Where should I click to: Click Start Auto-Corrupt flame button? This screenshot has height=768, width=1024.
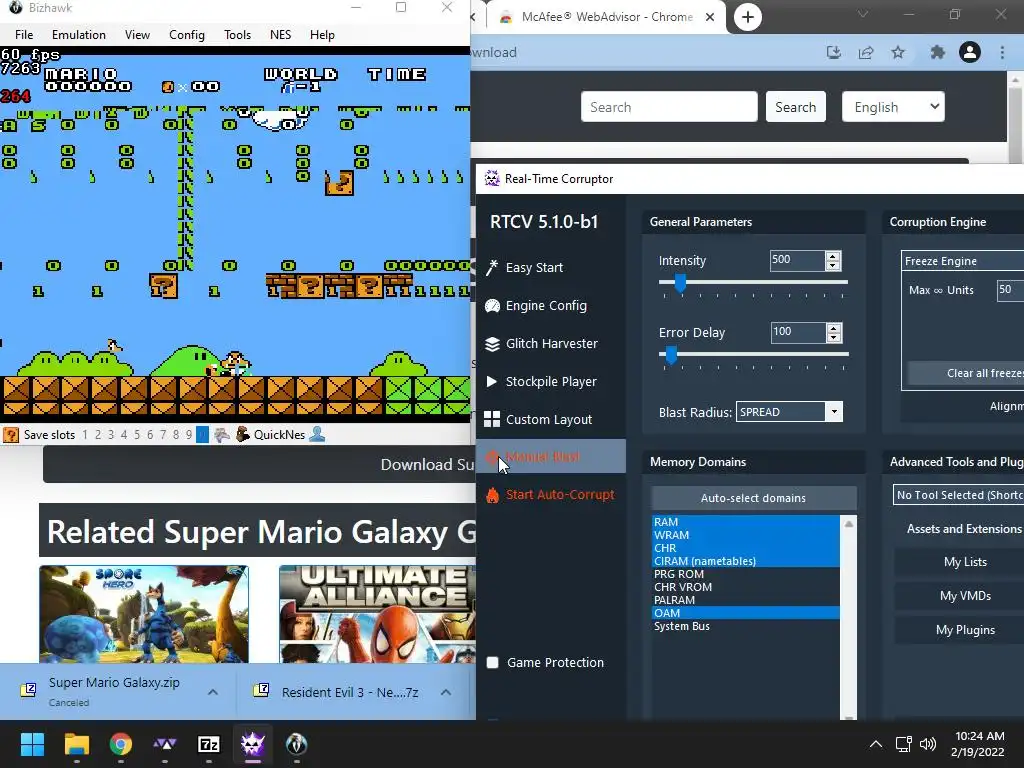click(551, 495)
